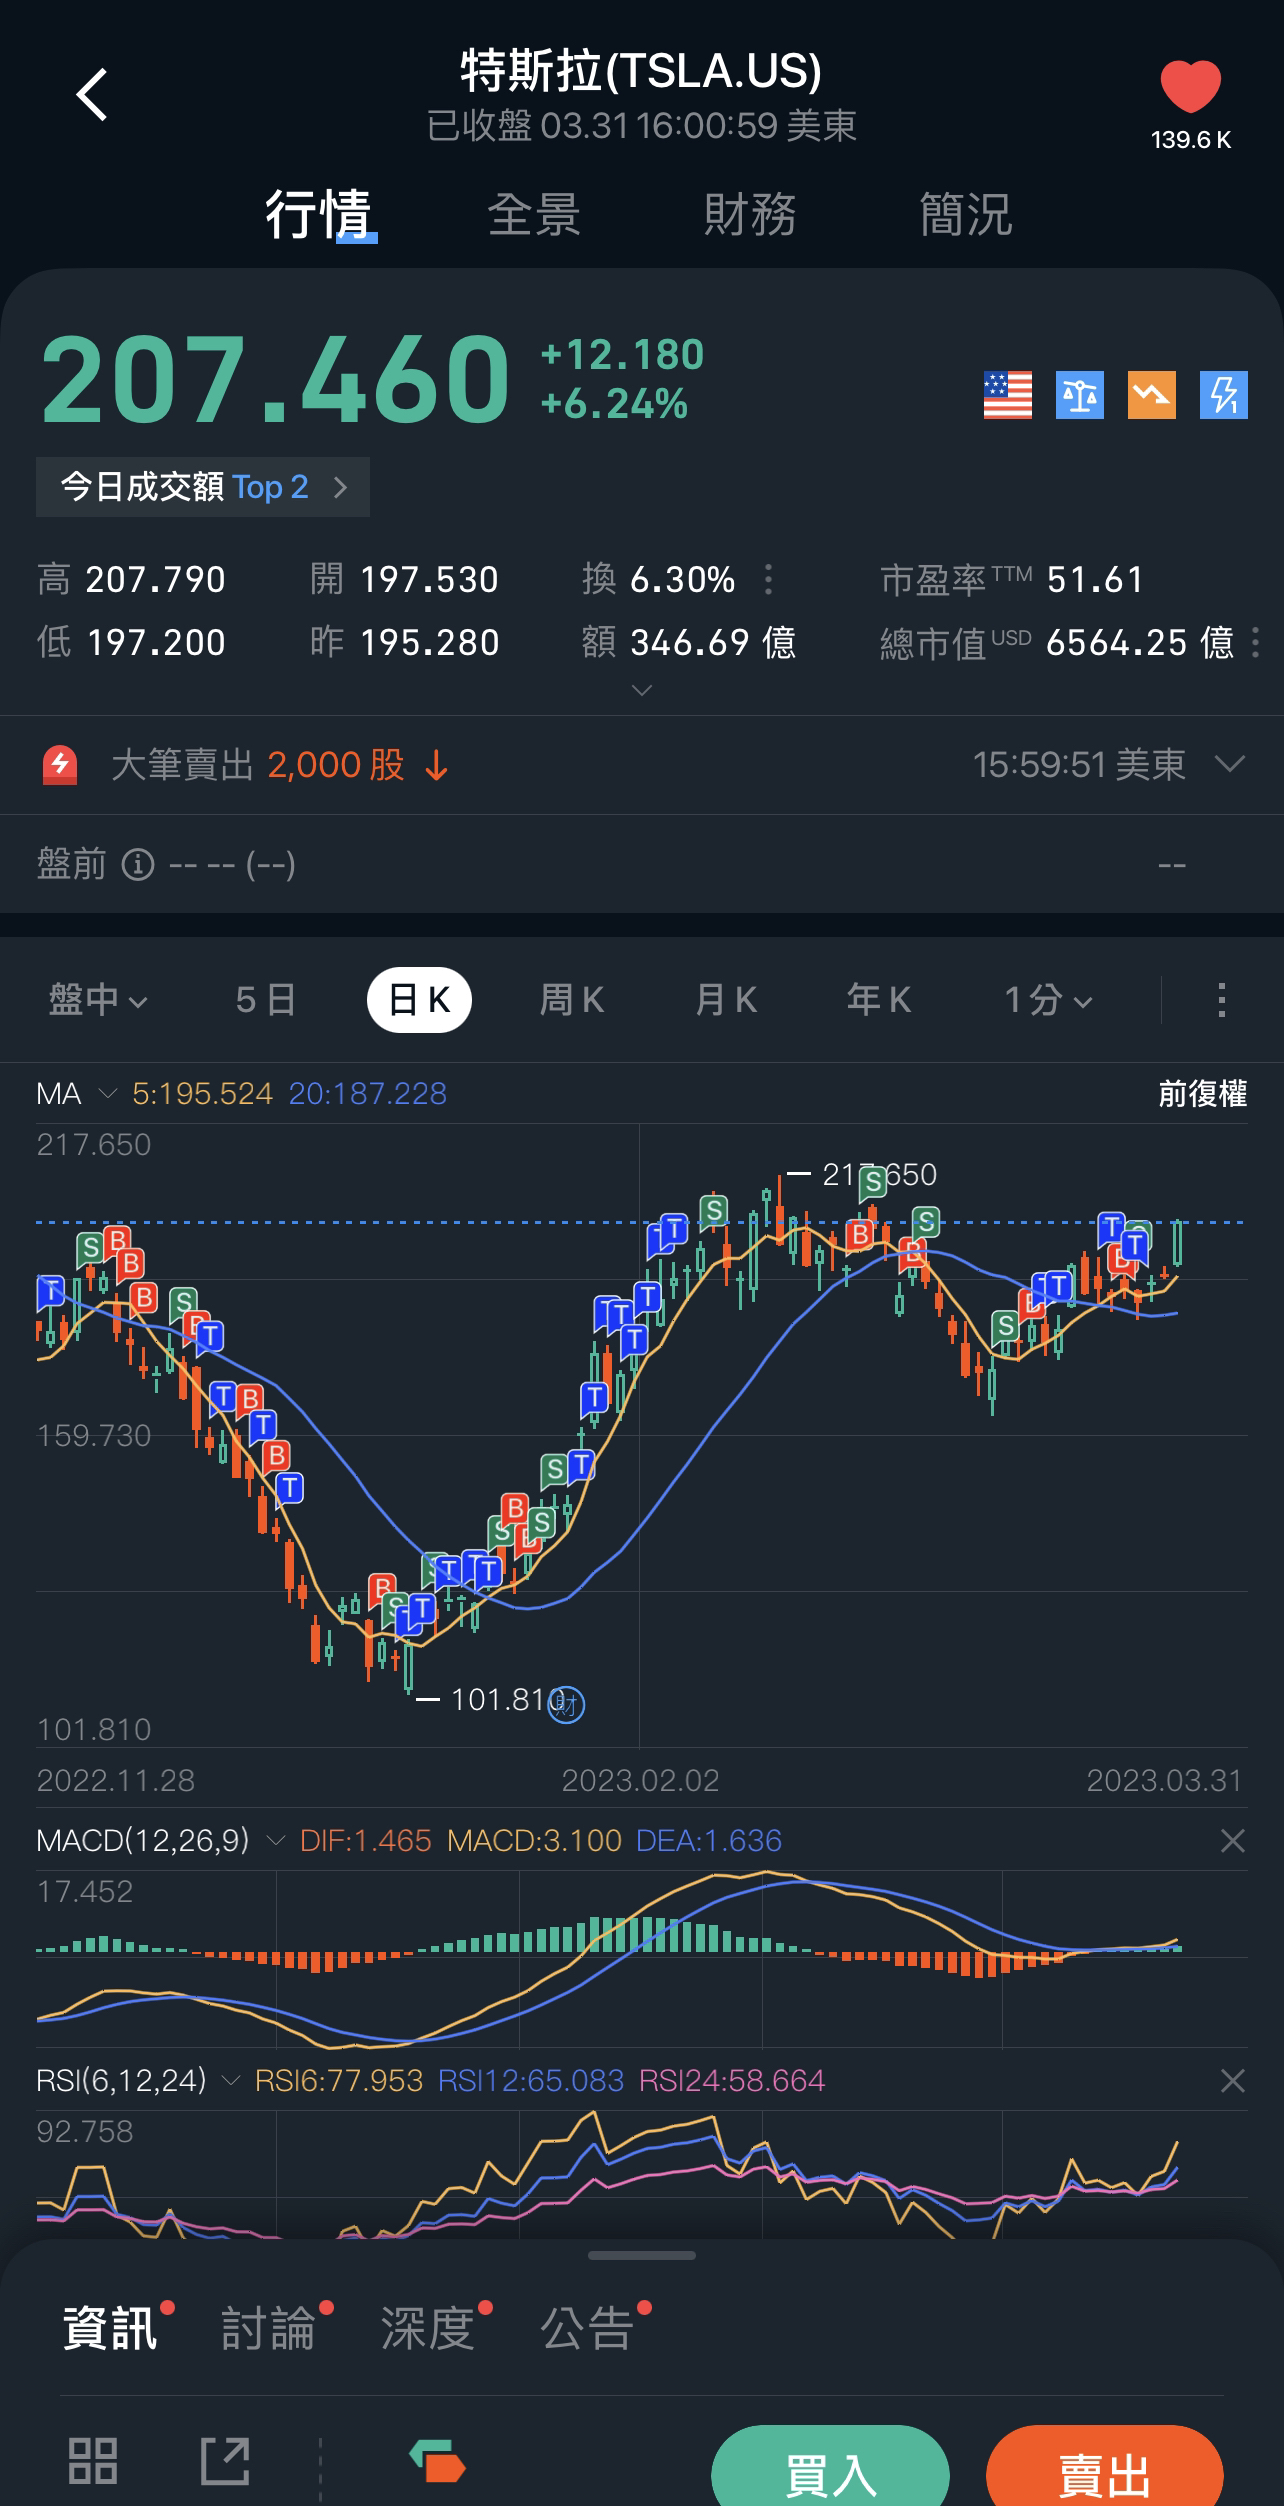Select the 年K chart period
1284x2506 pixels.
[x=879, y=1000]
